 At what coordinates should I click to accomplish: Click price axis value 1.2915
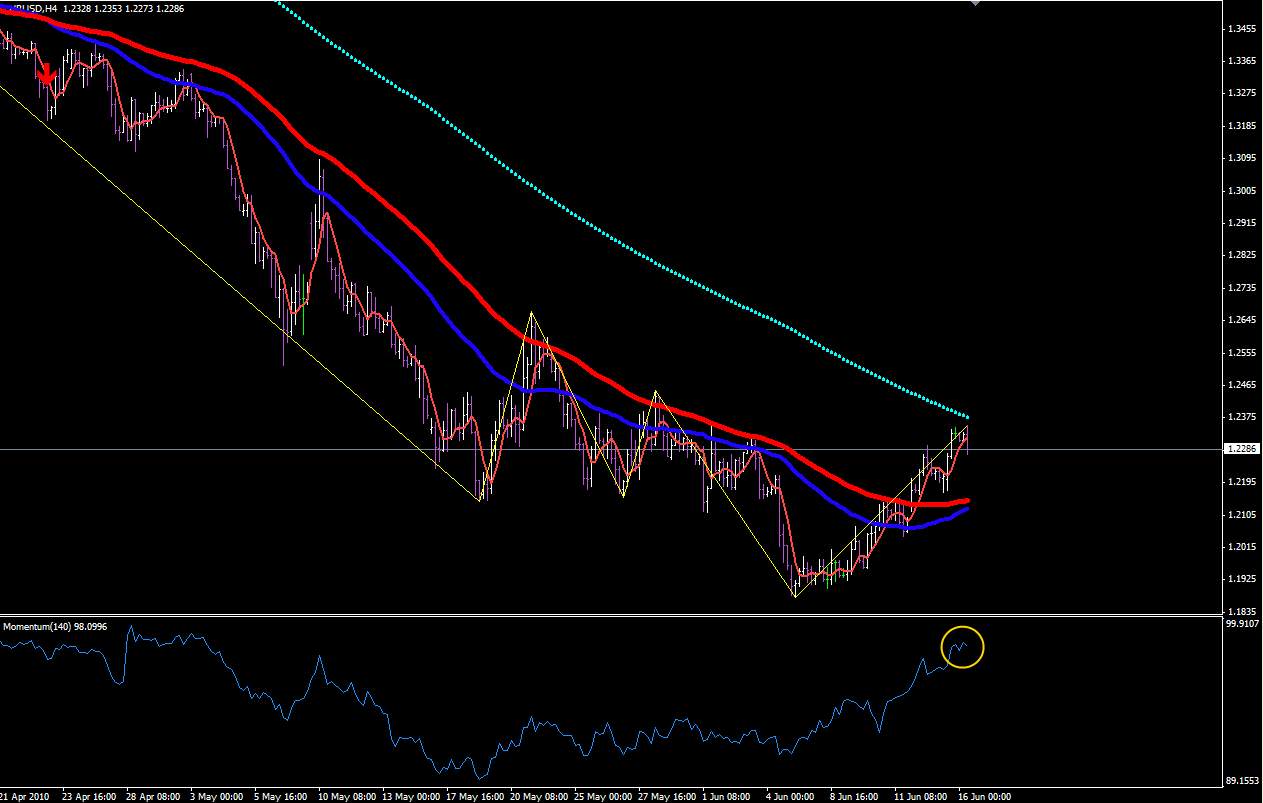(1242, 223)
